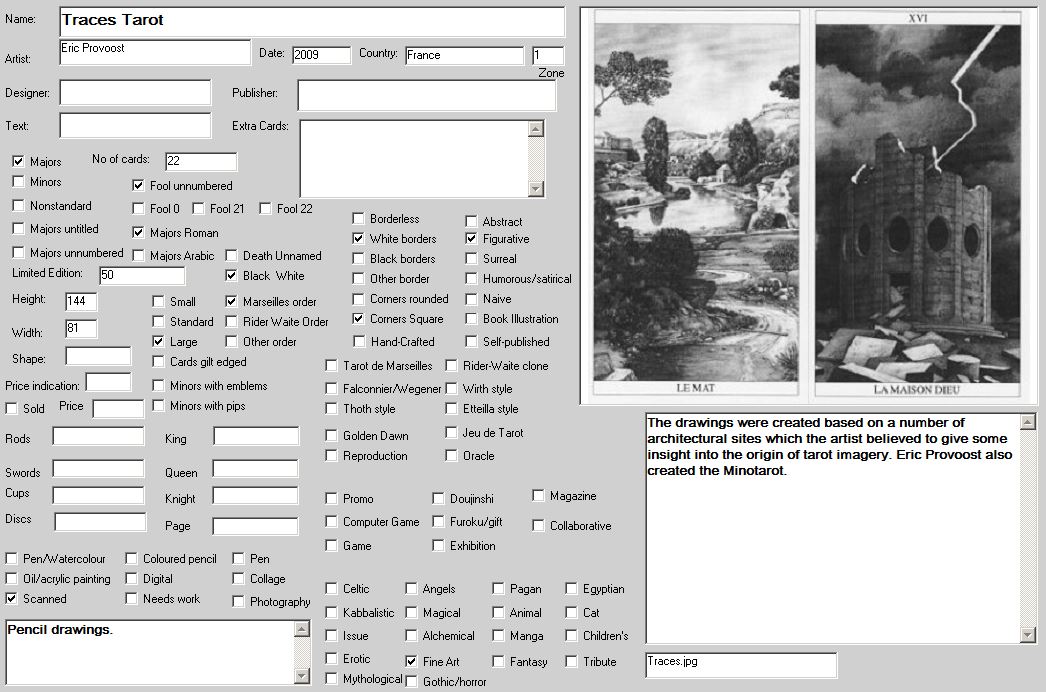Click the Rods suit name field
The width and height of the screenshot is (1046, 692).
point(99,436)
